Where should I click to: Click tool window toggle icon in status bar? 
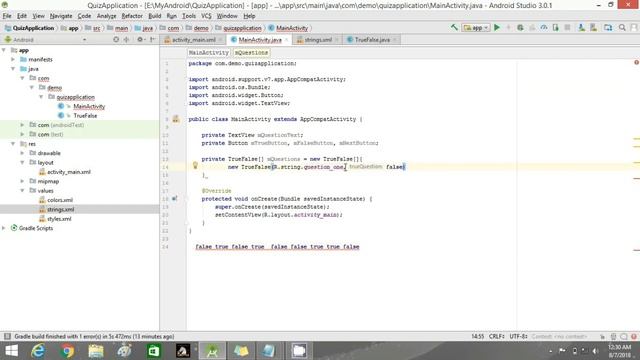click(7, 336)
